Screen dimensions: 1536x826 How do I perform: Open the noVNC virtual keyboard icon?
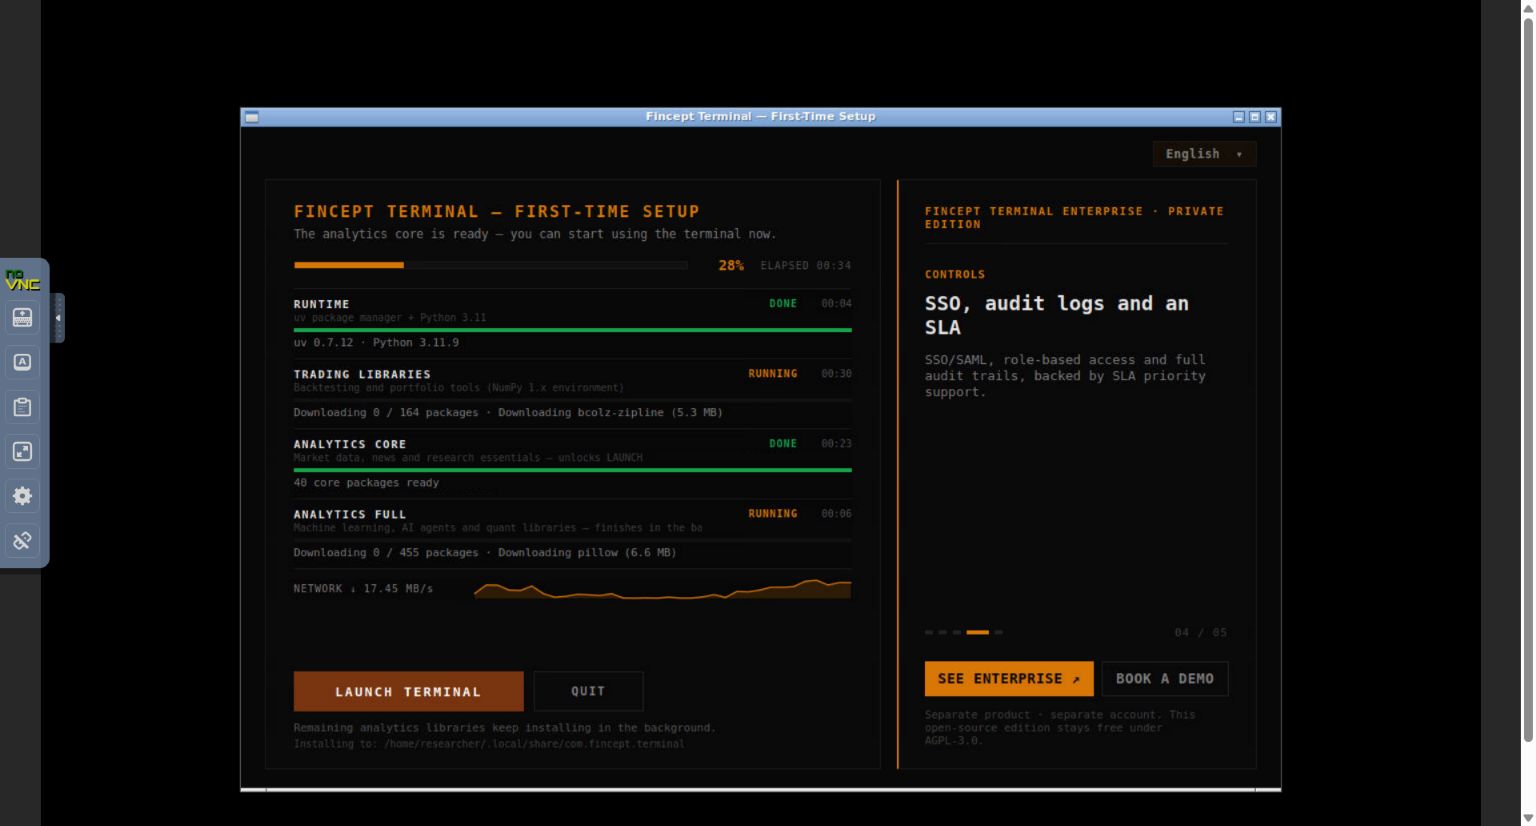click(22, 318)
